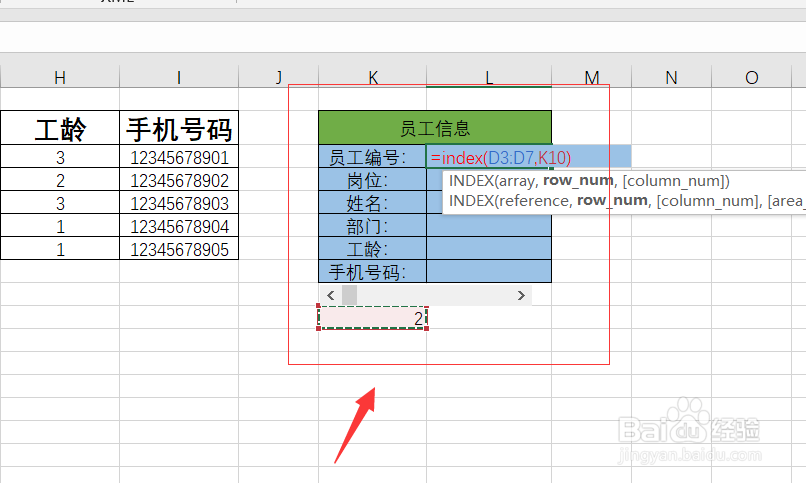
Task: Click the empty value cell beside 部门:
Action: [x=489, y=226]
